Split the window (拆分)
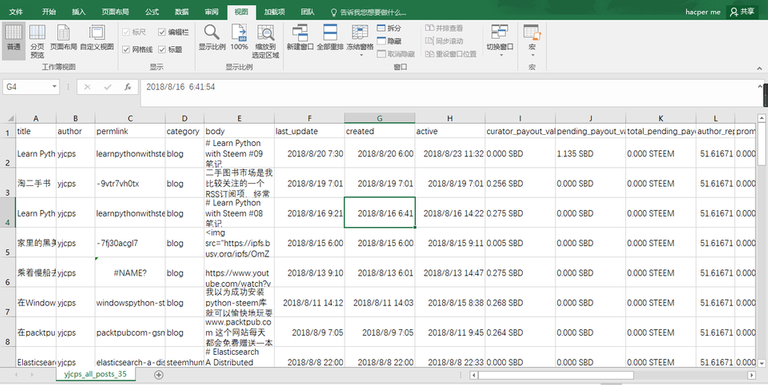This screenshot has width=768, height=385. point(389,28)
